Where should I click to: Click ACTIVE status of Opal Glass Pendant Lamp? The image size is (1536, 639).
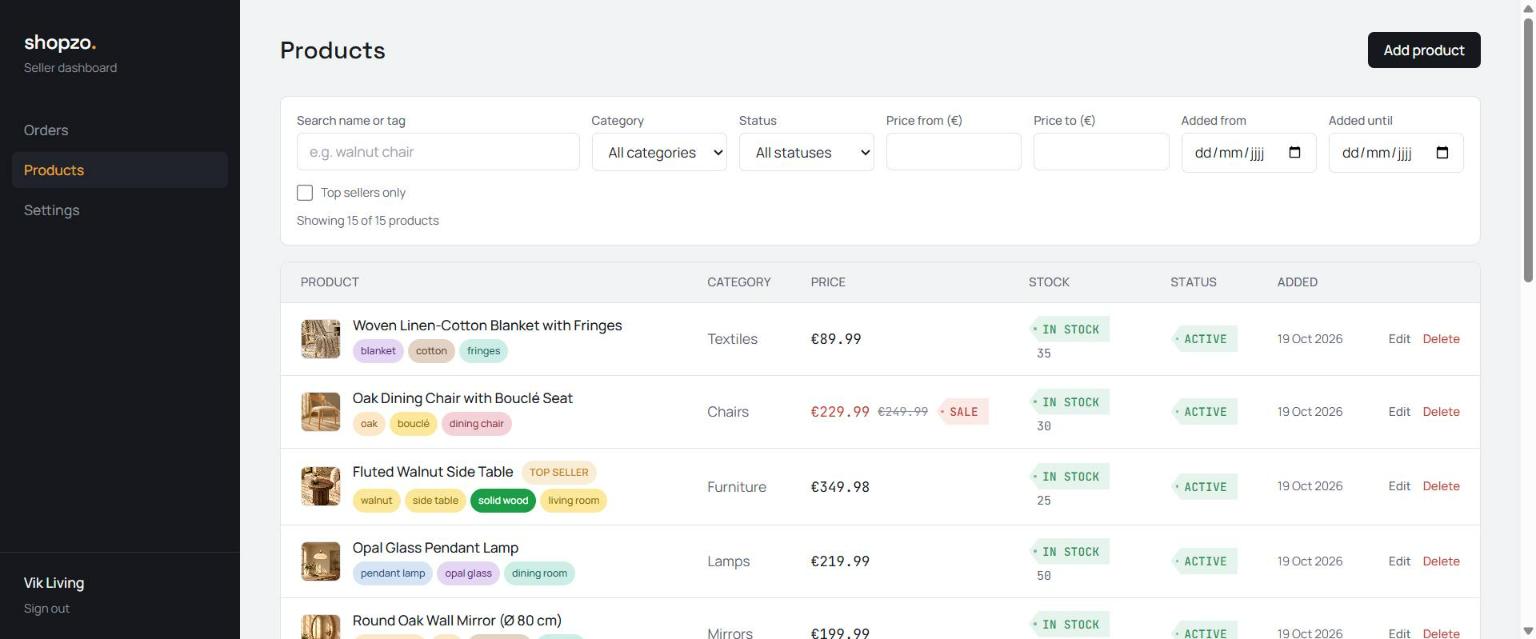[1204, 561]
